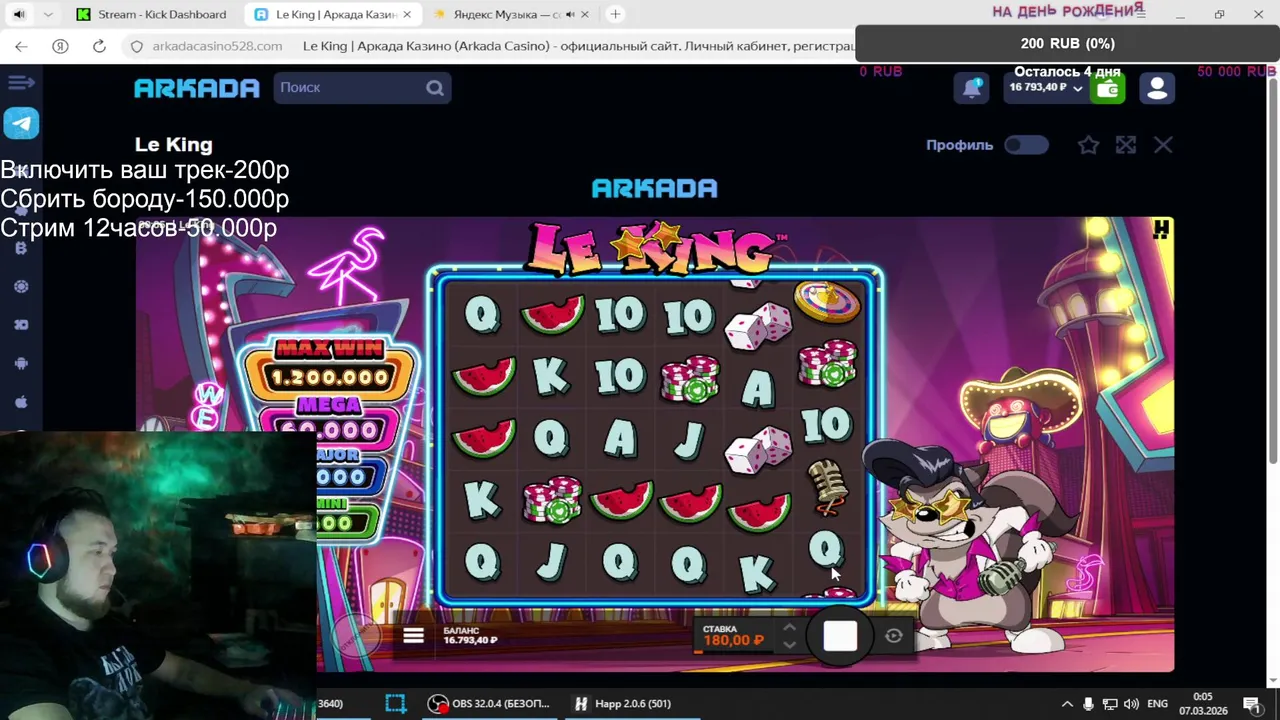This screenshot has width=1280, height=720.
Task: Open the user profile avatar icon
Action: (x=1157, y=88)
